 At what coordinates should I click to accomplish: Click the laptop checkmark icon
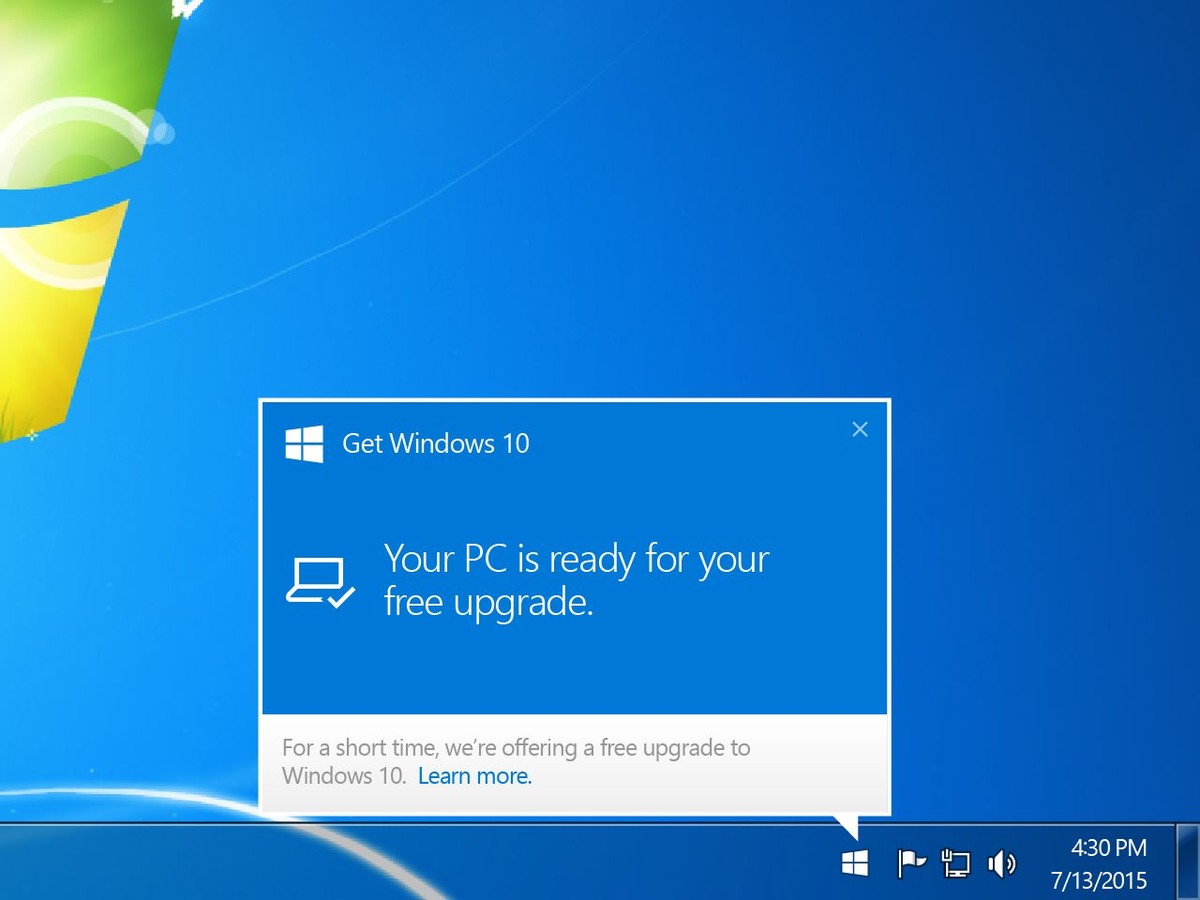321,581
